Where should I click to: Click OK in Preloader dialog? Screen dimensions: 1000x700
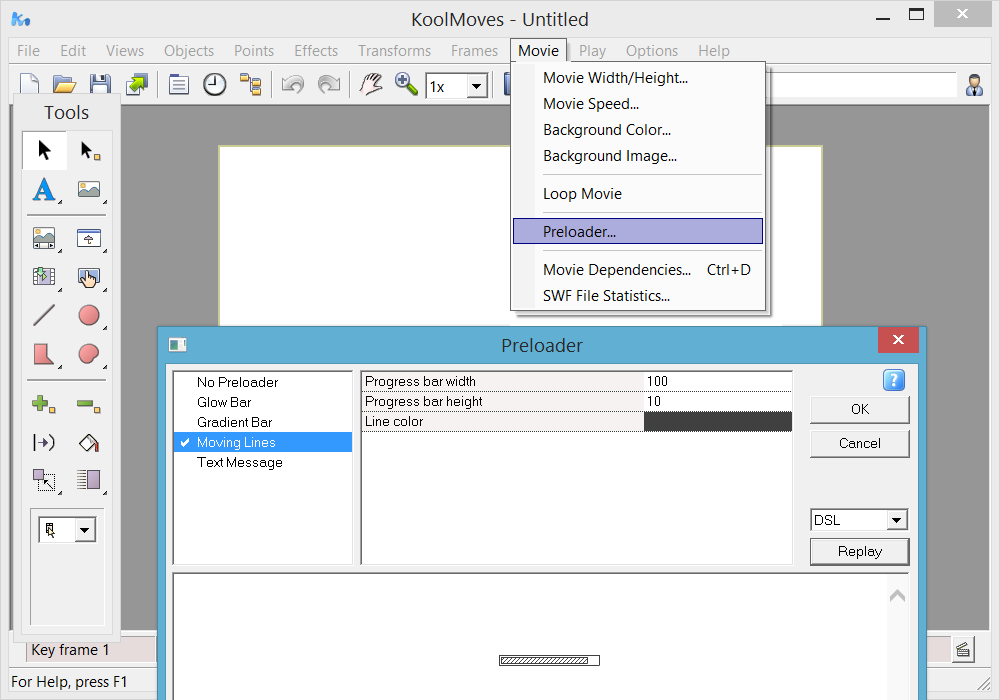(860, 409)
